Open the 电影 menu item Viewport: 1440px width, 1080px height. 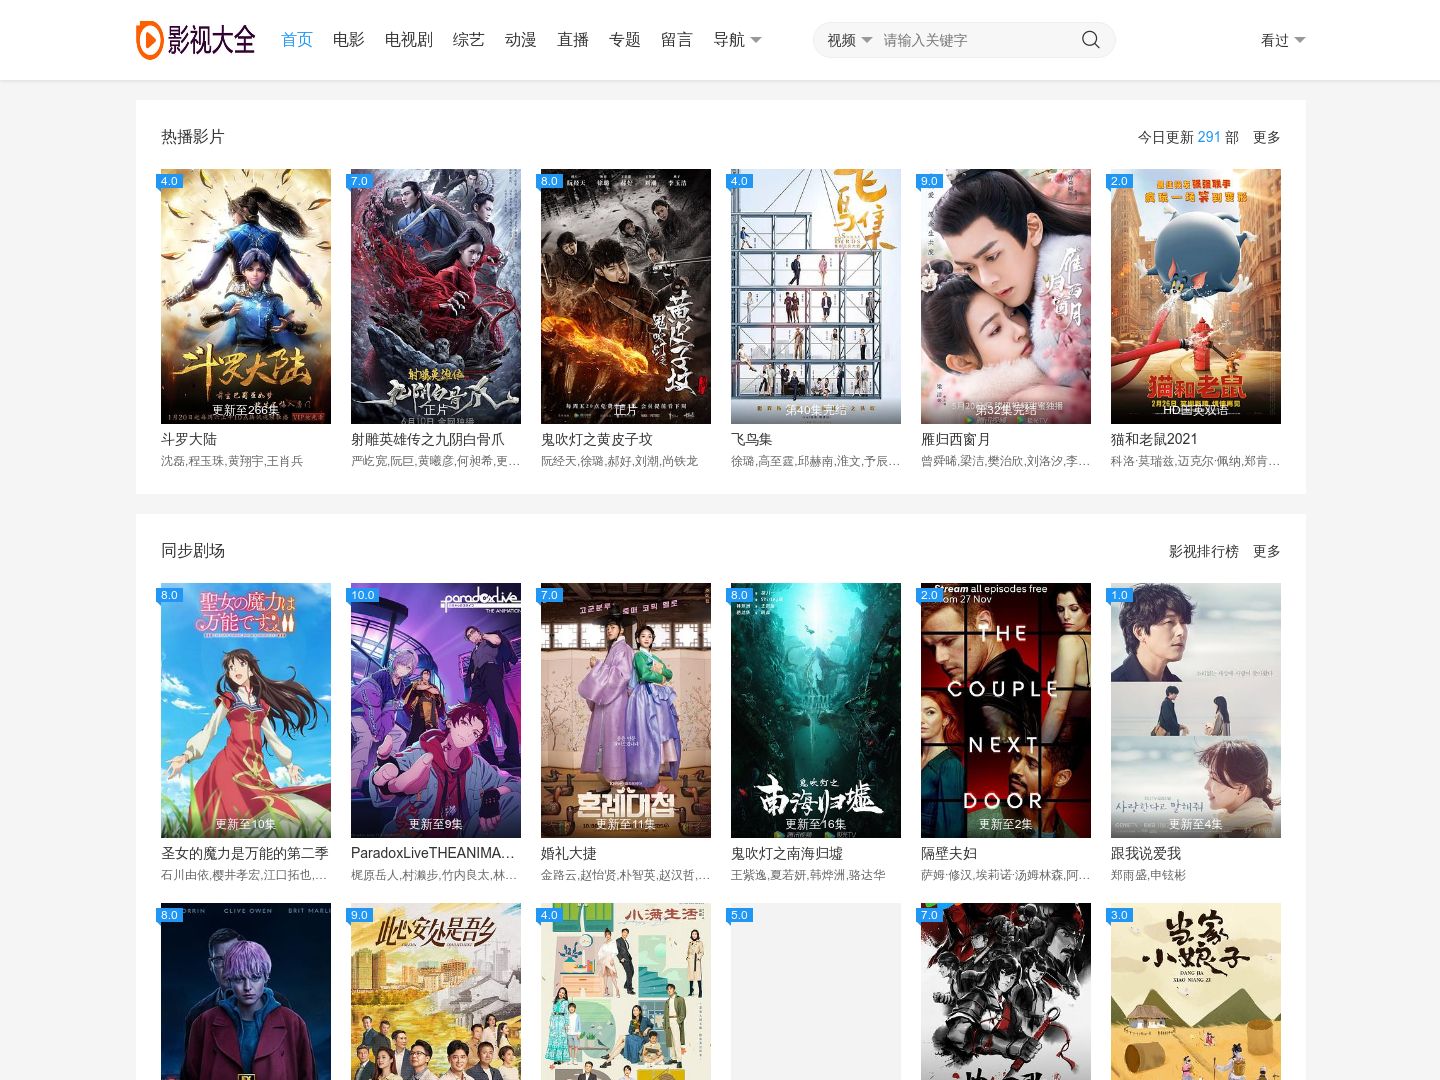(x=349, y=40)
